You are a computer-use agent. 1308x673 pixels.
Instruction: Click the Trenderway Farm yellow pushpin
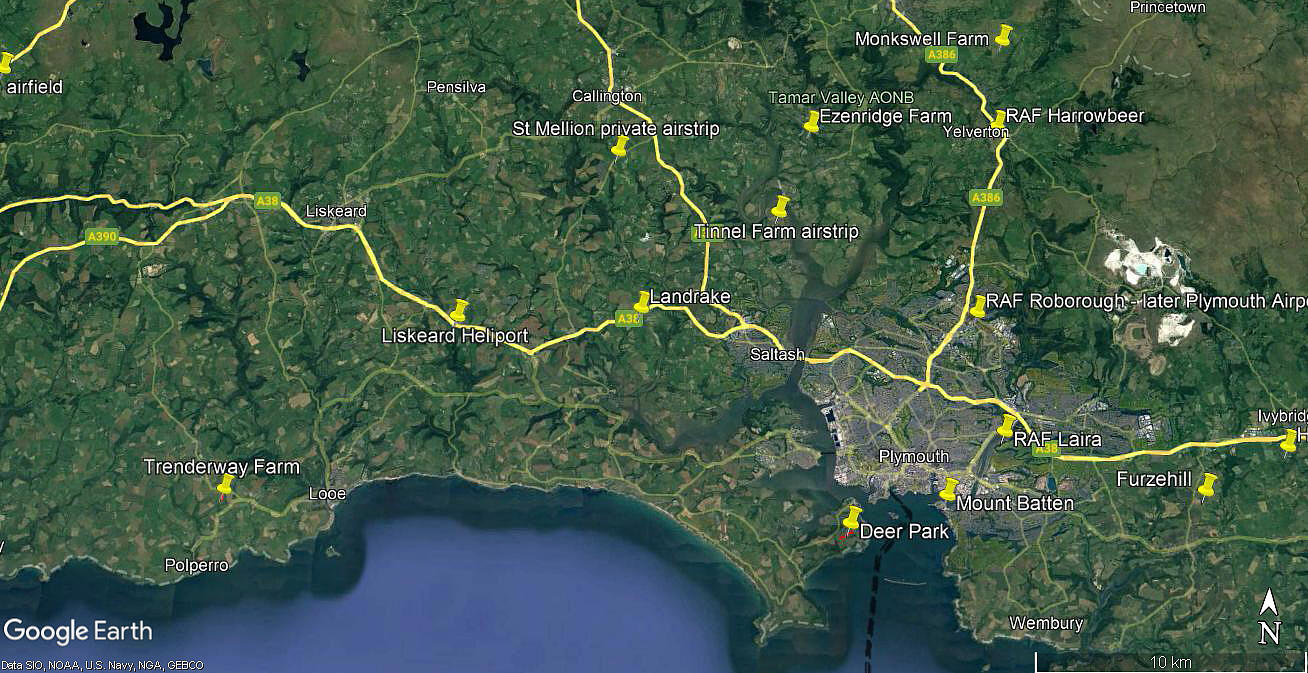pos(225,486)
